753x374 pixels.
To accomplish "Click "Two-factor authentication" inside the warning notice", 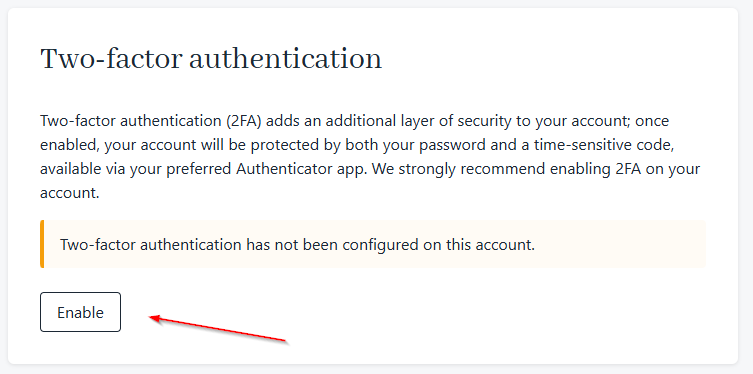I will click(150, 245).
